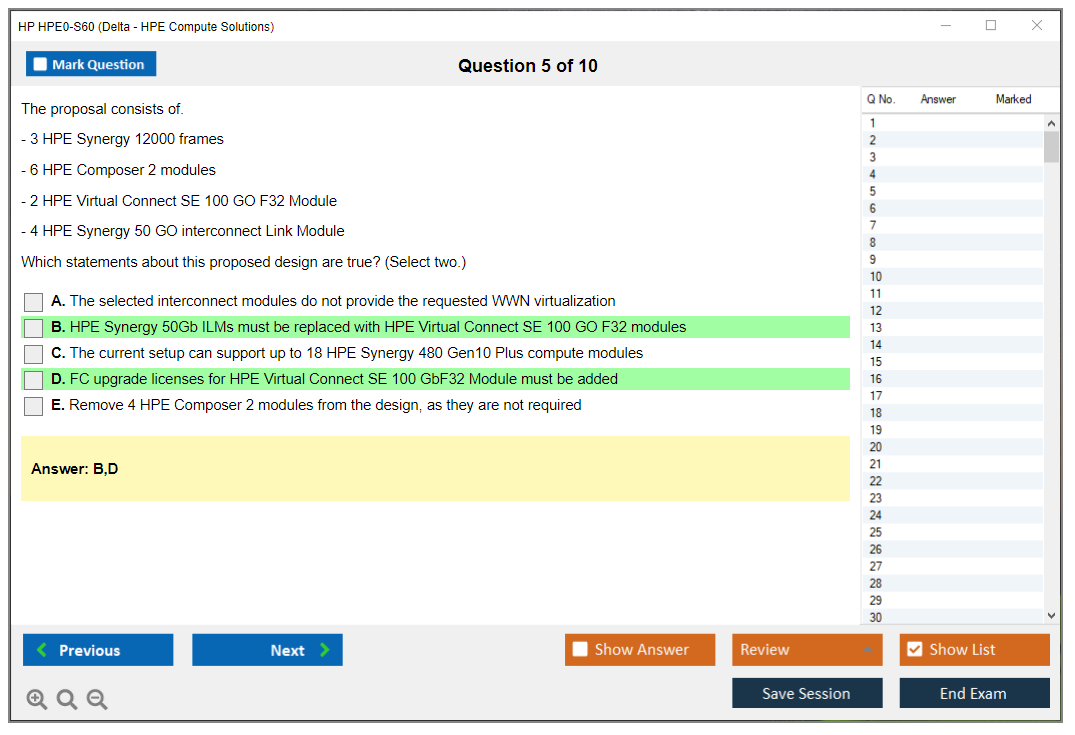
Task: Click the zoom in magnifier icon
Action: [37, 700]
